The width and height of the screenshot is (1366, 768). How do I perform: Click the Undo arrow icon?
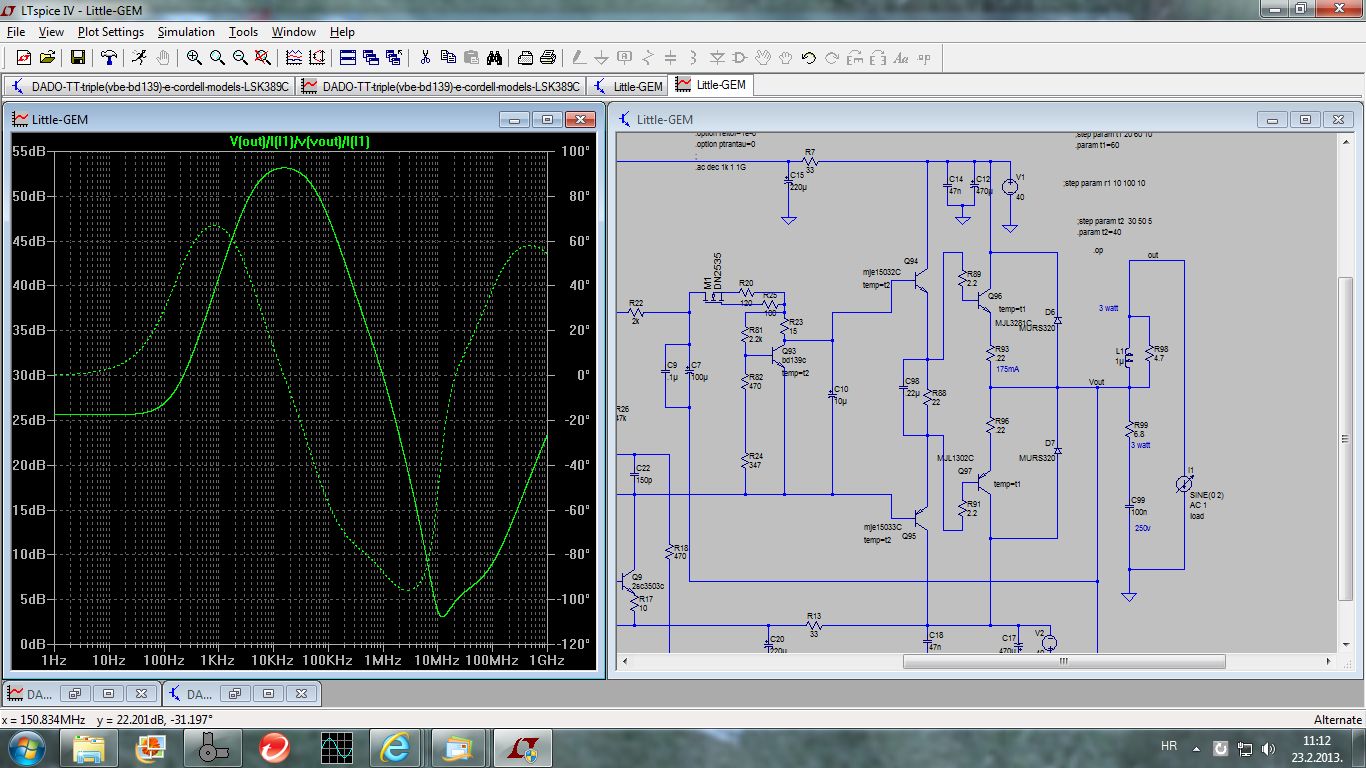point(809,58)
